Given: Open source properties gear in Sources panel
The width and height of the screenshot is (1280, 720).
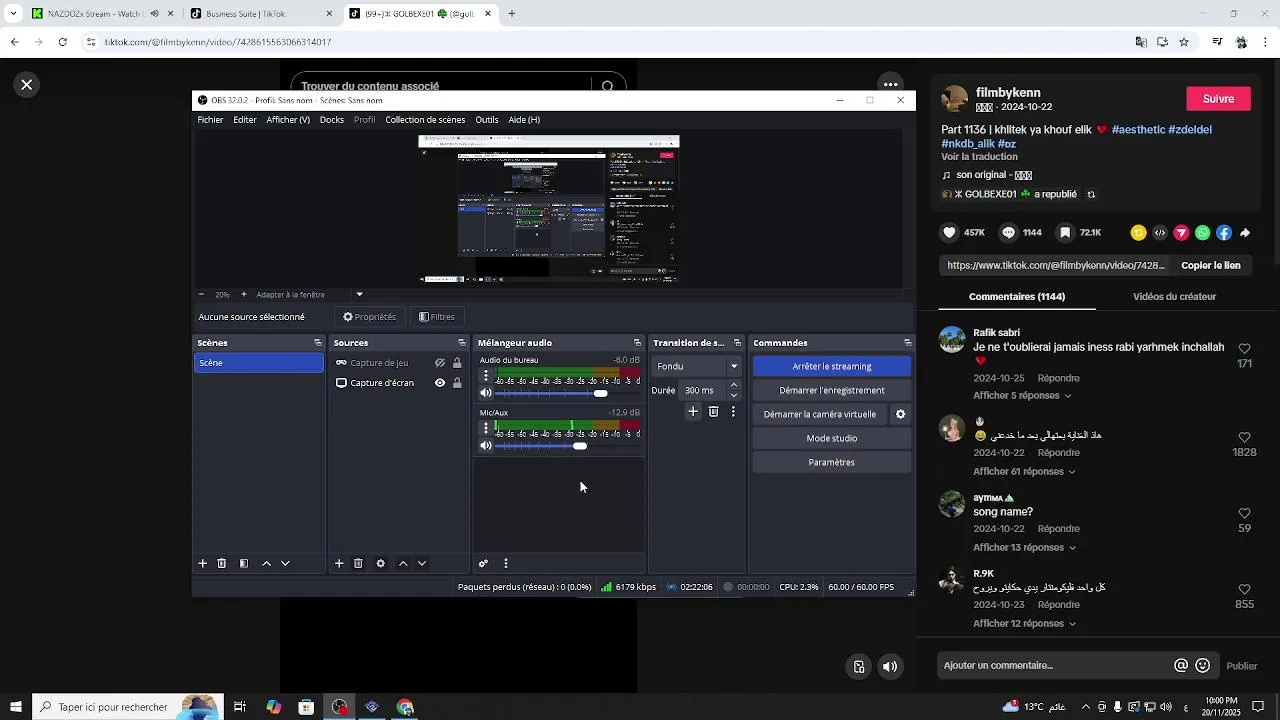Looking at the screenshot, I should click(x=380, y=563).
